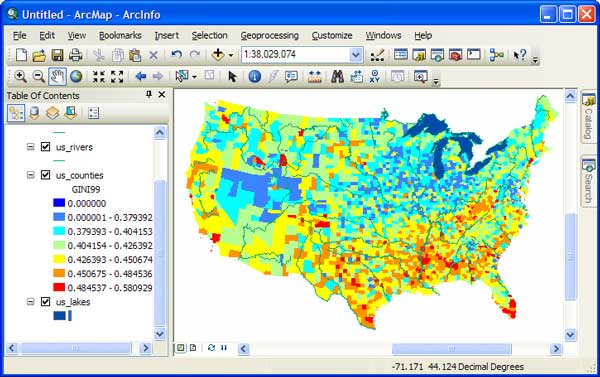Open an existing map file
This screenshot has height=377, width=600.
(x=39, y=55)
